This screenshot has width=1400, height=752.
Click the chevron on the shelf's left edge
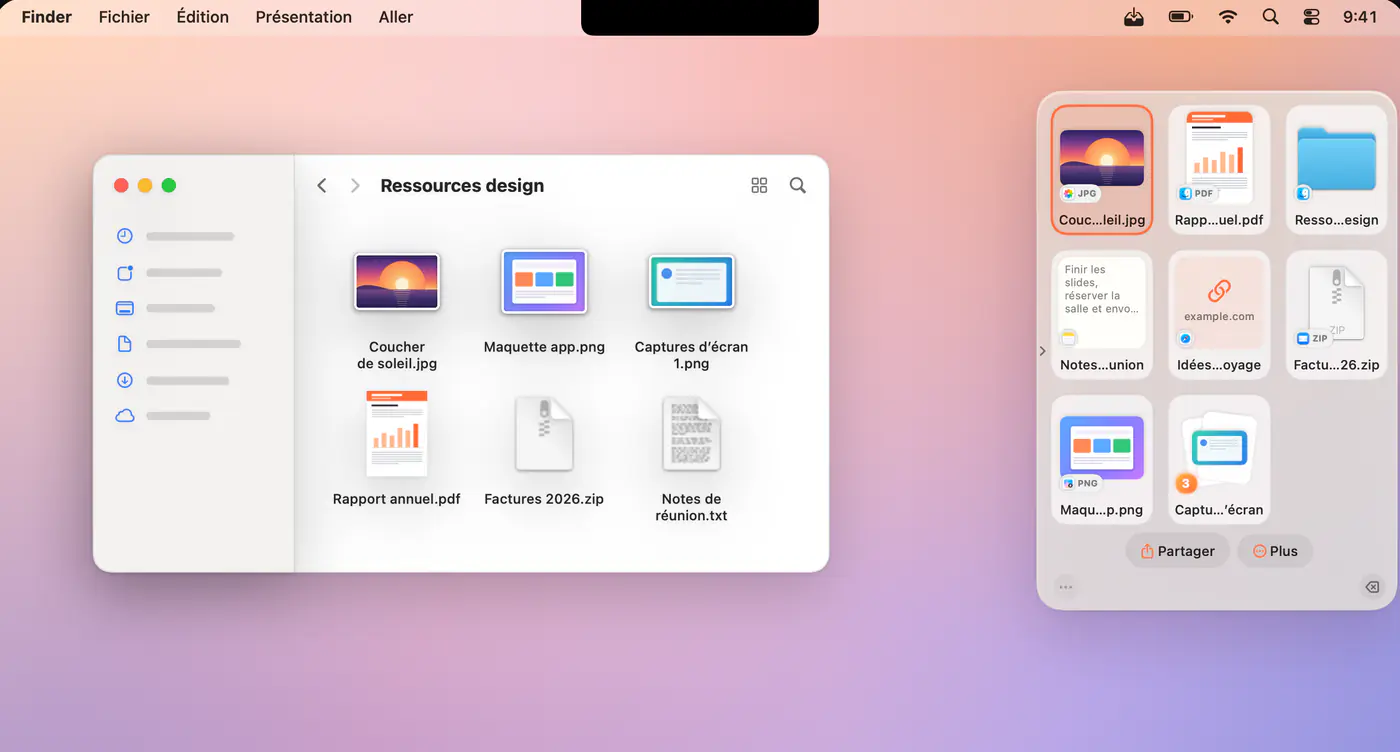[1043, 351]
